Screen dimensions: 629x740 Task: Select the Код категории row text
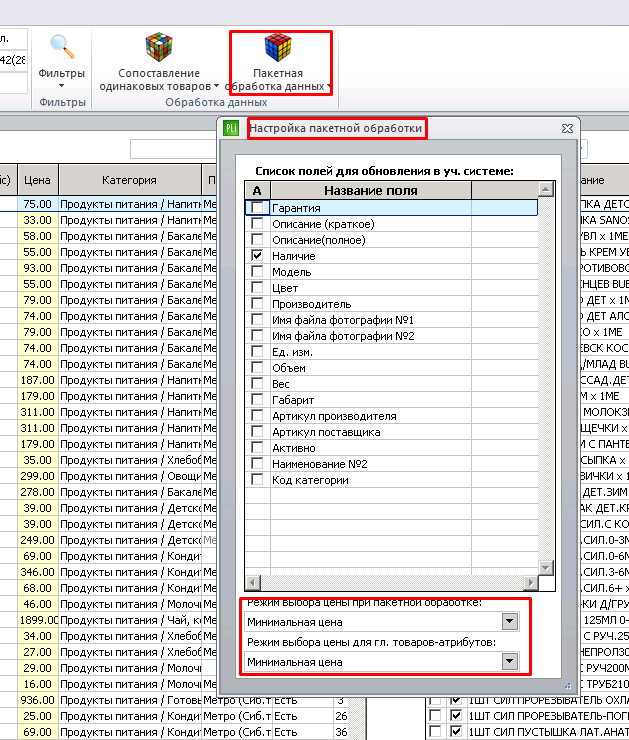click(310, 480)
